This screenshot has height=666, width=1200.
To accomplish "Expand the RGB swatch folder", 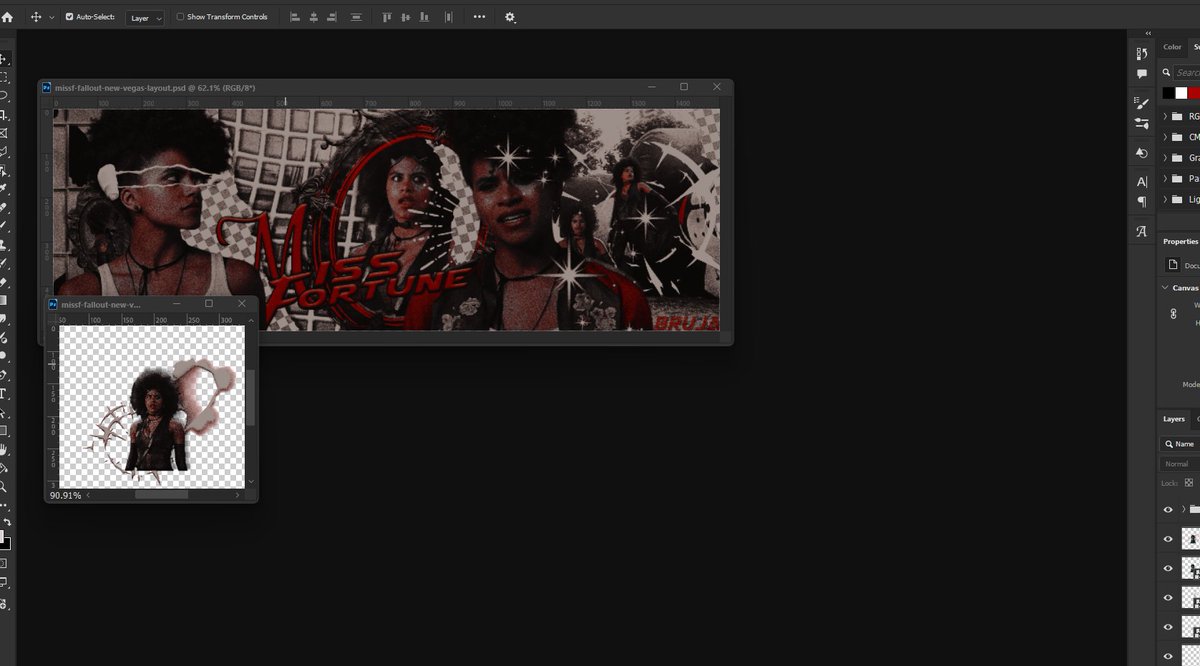I will (x=1166, y=117).
